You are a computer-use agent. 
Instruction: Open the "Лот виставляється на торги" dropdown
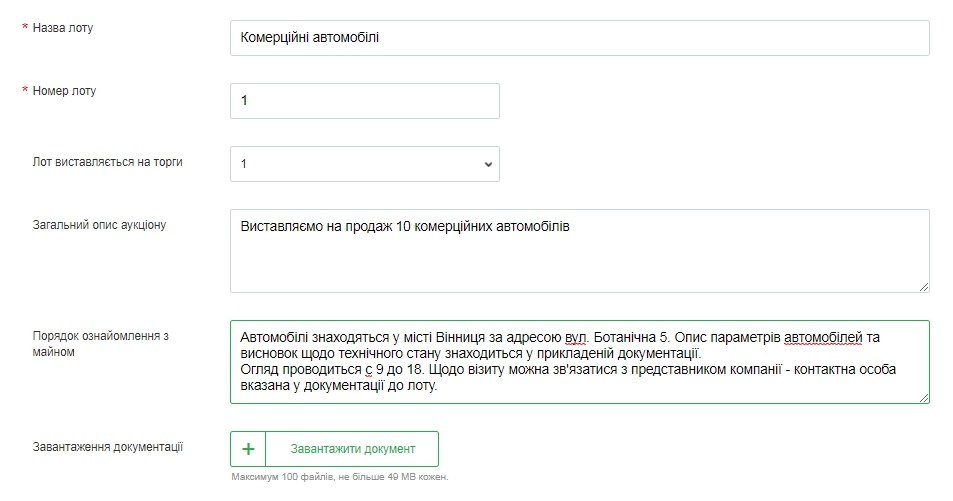(364, 164)
